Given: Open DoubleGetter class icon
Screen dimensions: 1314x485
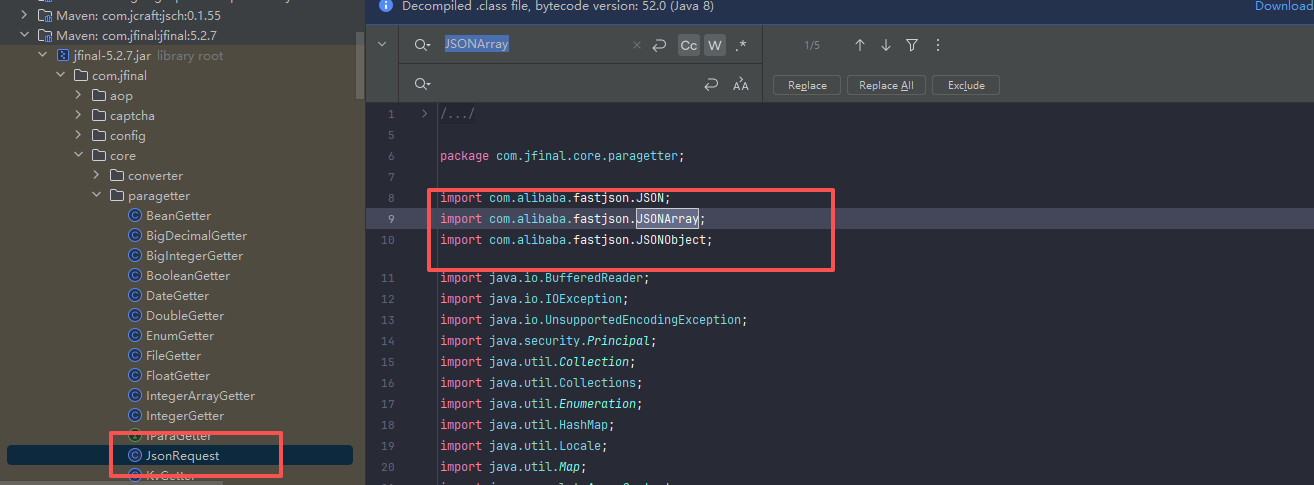Looking at the screenshot, I should pyautogui.click(x=135, y=315).
